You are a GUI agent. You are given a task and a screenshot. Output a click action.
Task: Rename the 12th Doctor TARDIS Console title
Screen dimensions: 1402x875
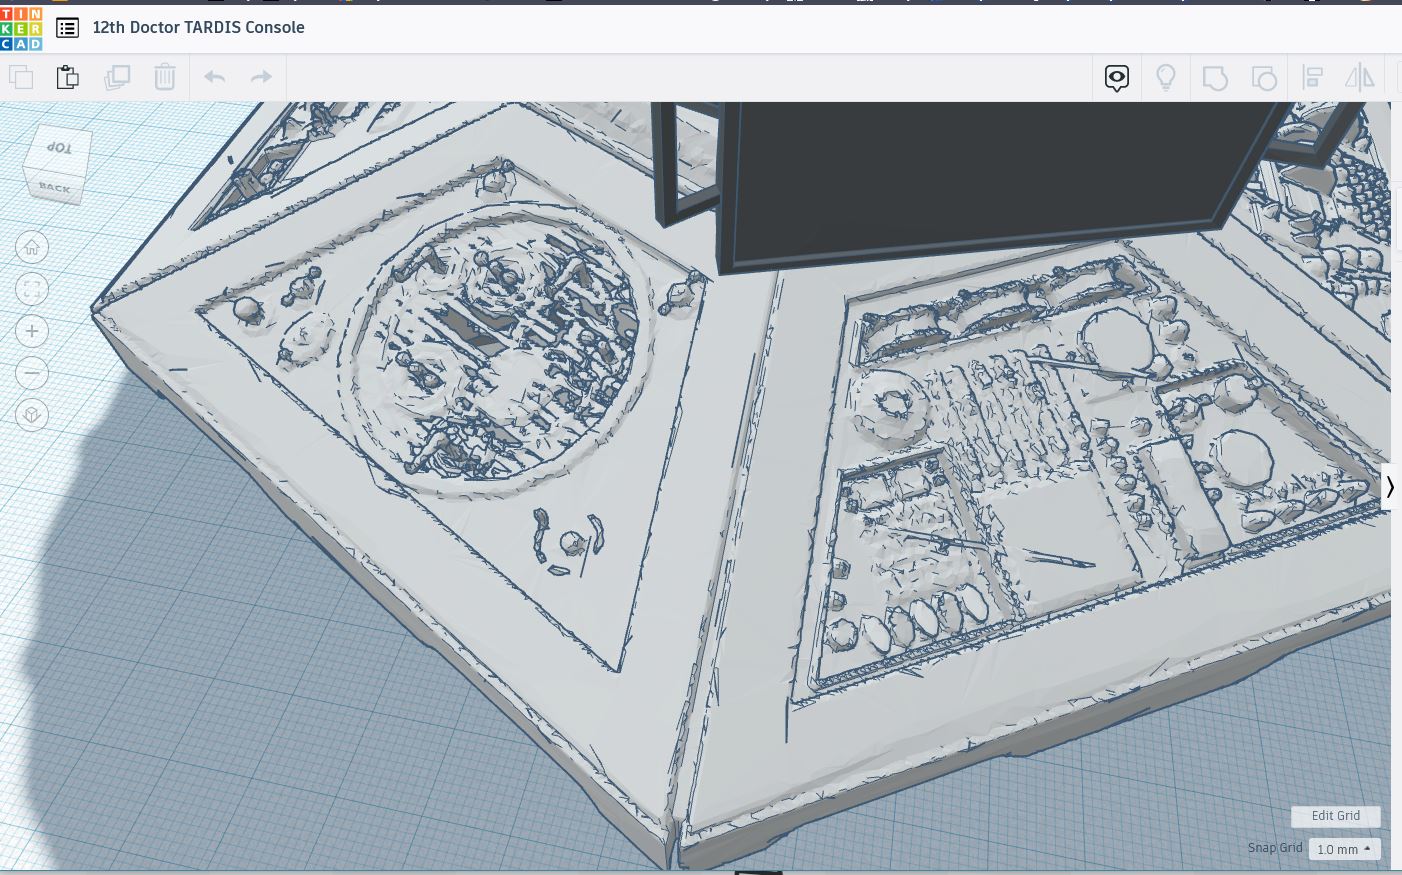(x=198, y=28)
